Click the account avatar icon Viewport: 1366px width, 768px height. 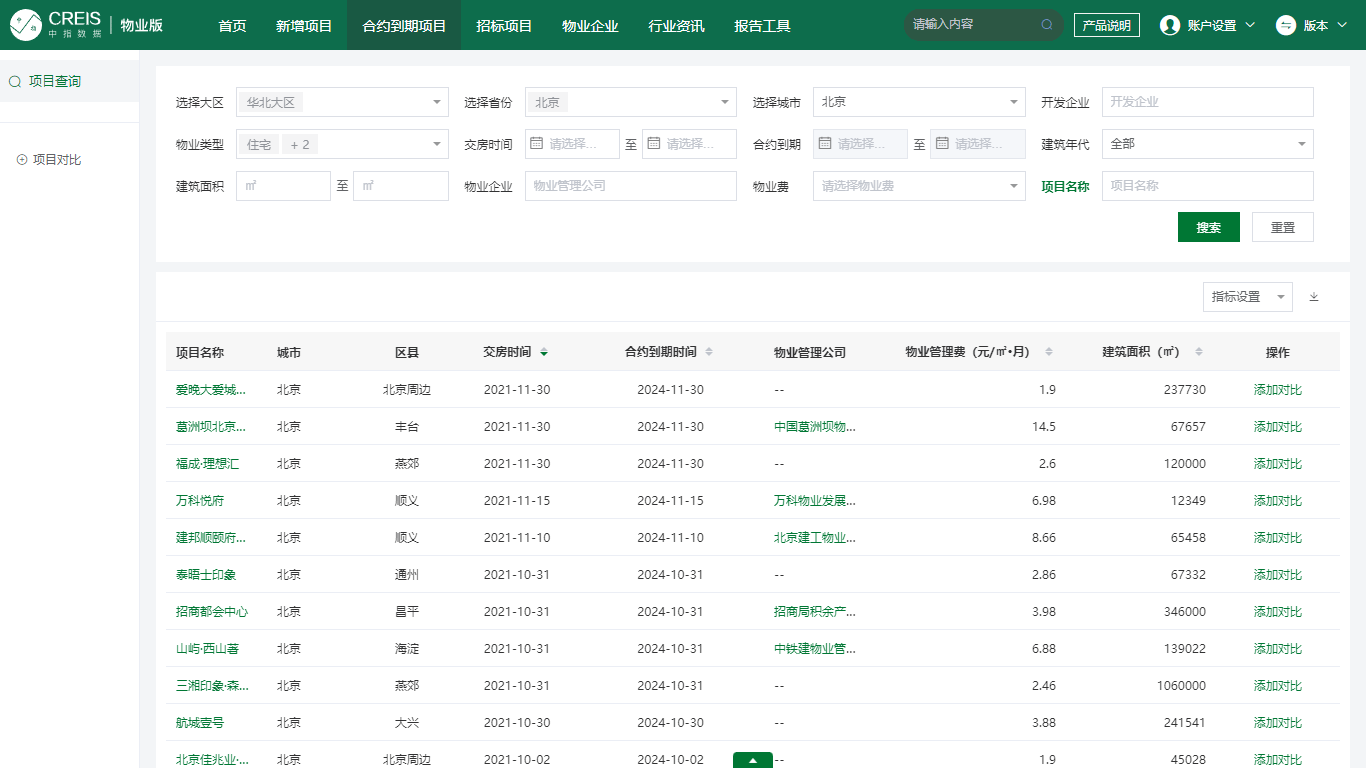[1169, 26]
